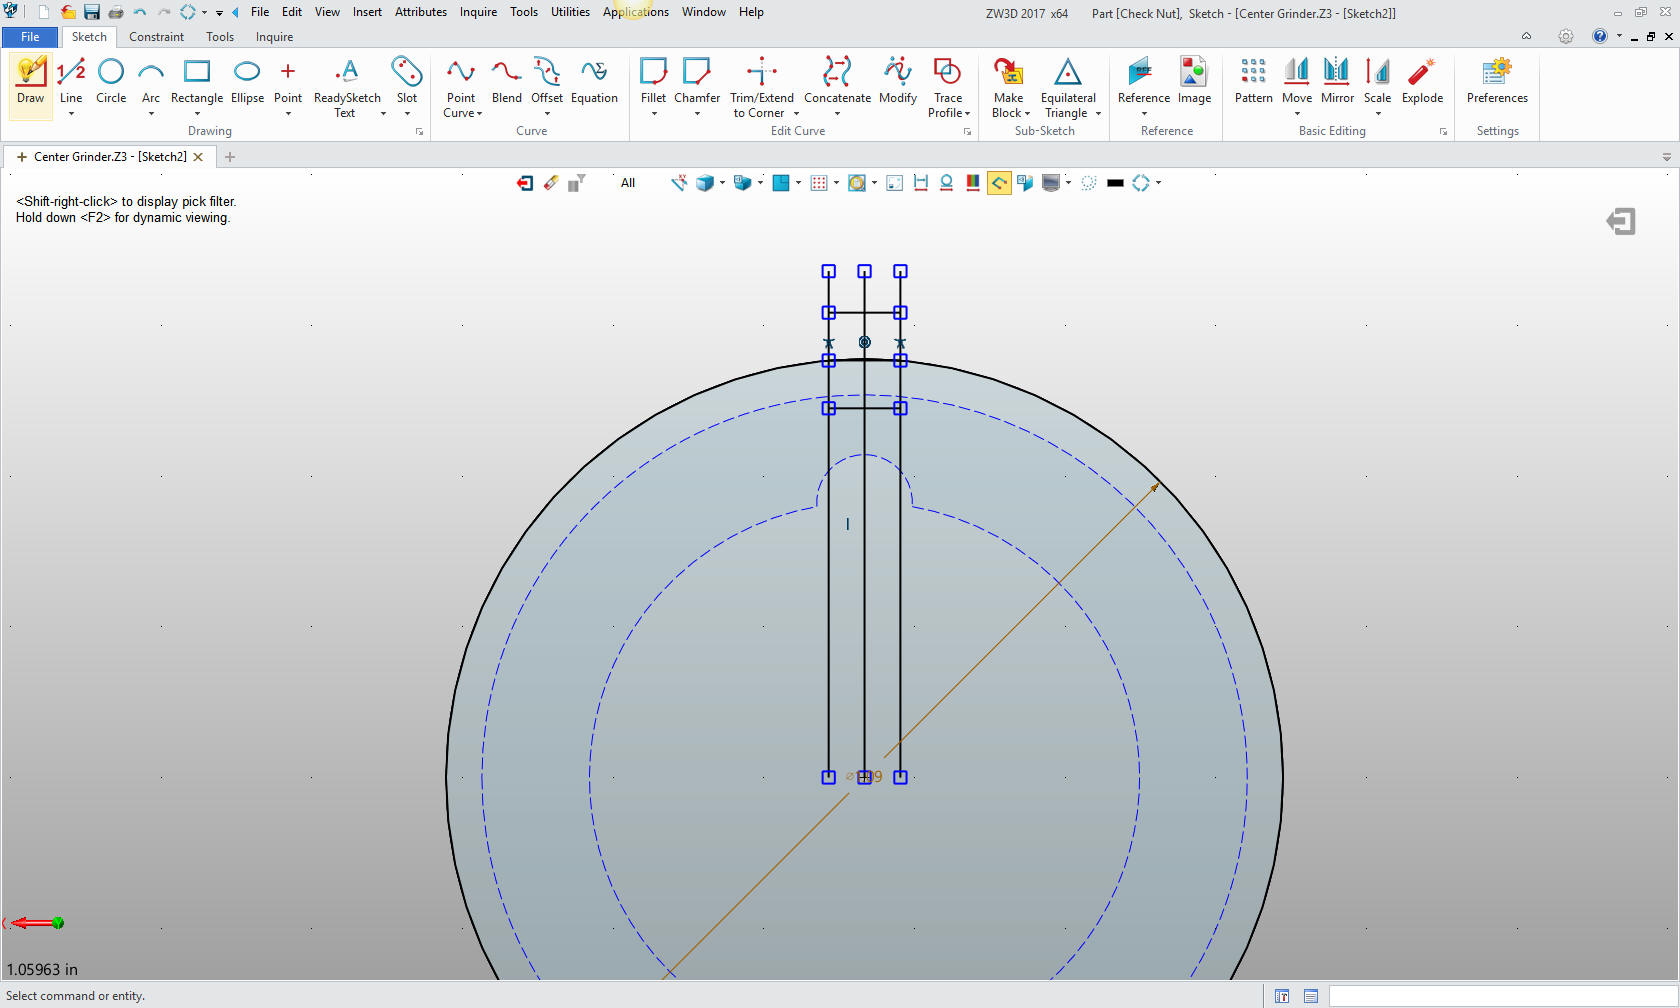Select the Slot tool
The width and height of the screenshot is (1680, 1008).
click(x=407, y=80)
